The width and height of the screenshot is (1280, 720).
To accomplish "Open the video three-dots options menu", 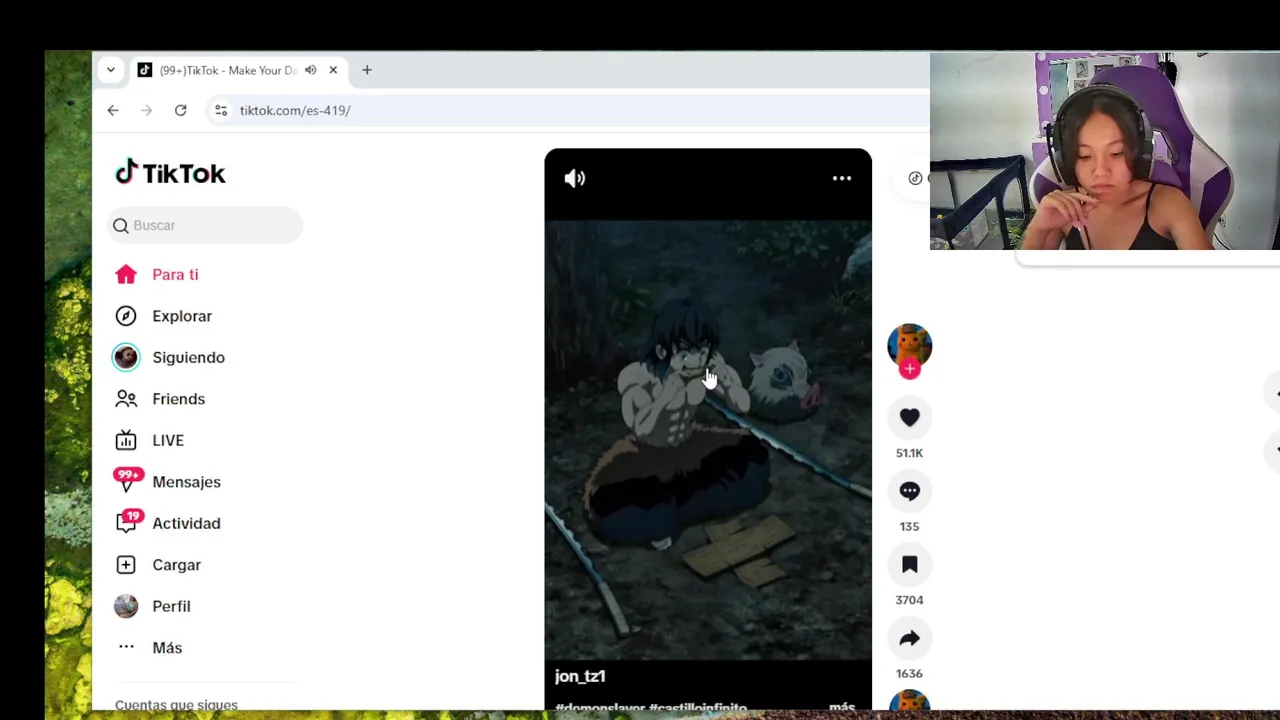I will tap(842, 178).
